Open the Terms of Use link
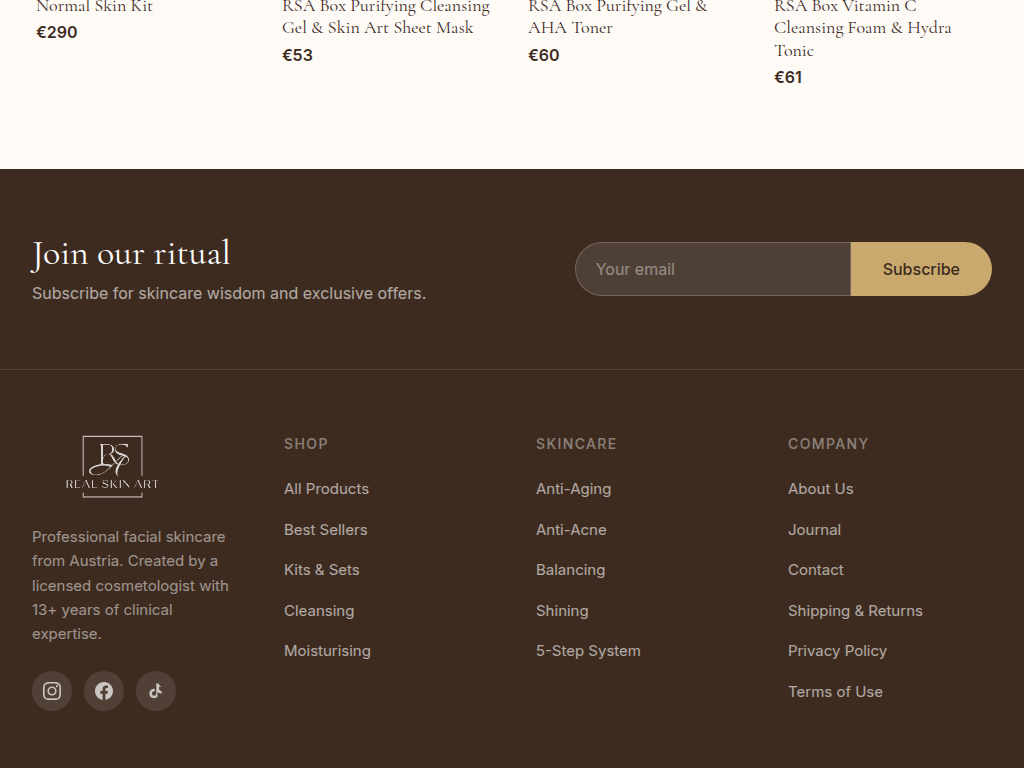Screen dimensions: 1024x768 (835, 692)
